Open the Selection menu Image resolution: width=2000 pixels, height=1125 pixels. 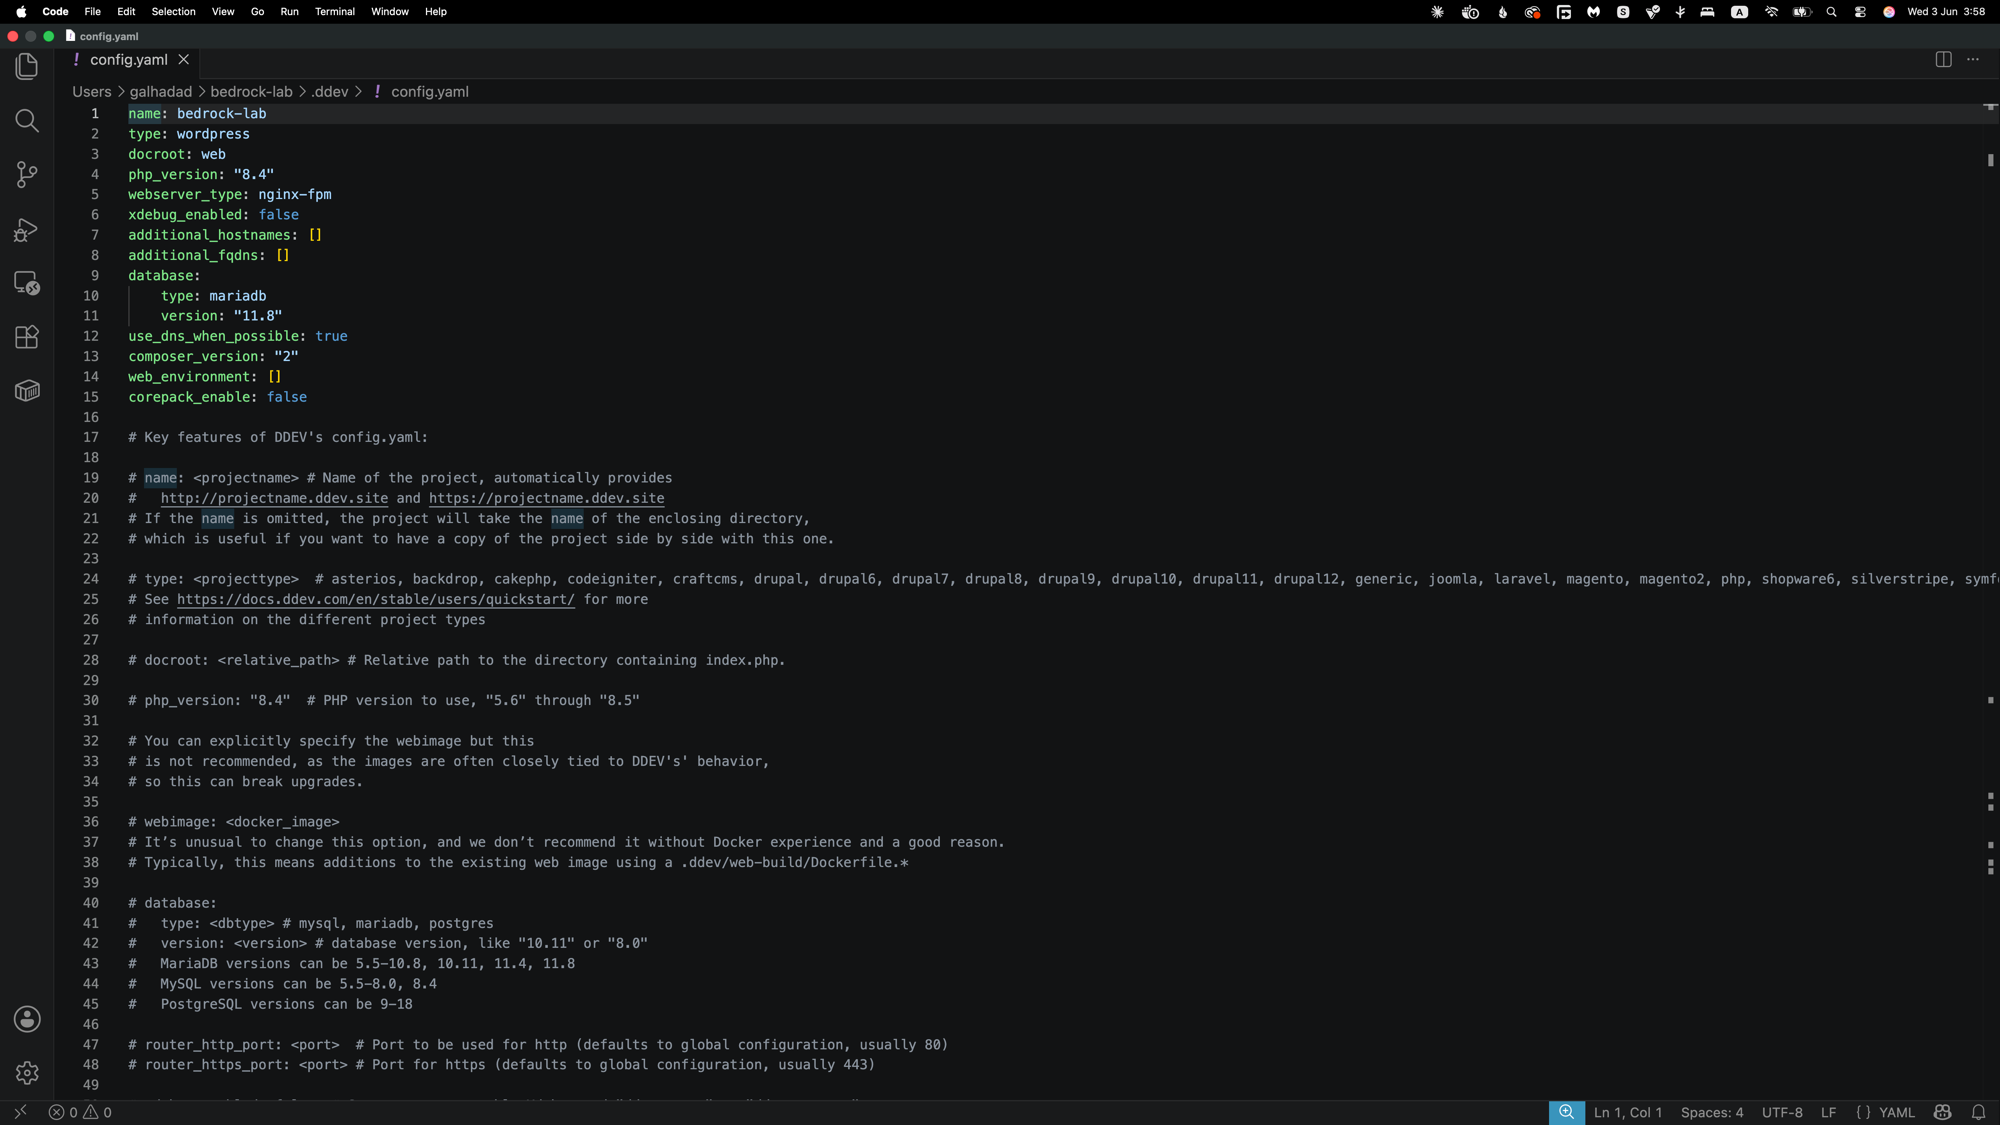pyautogui.click(x=173, y=12)
